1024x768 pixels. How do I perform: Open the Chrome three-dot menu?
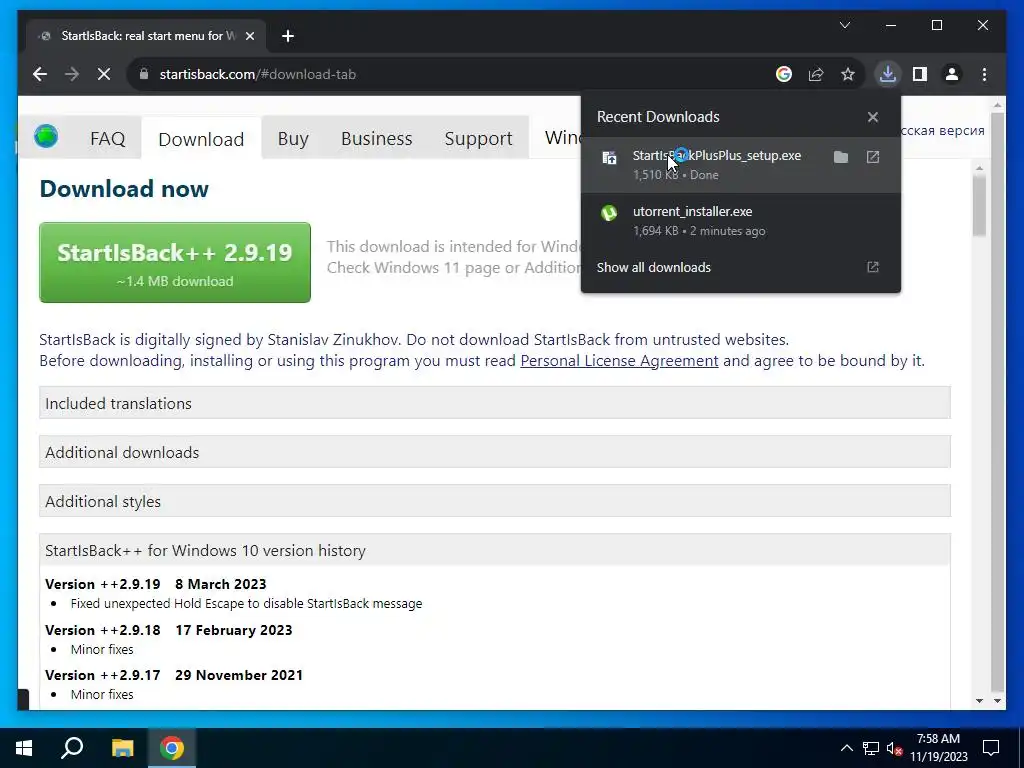tap(984, 74)
